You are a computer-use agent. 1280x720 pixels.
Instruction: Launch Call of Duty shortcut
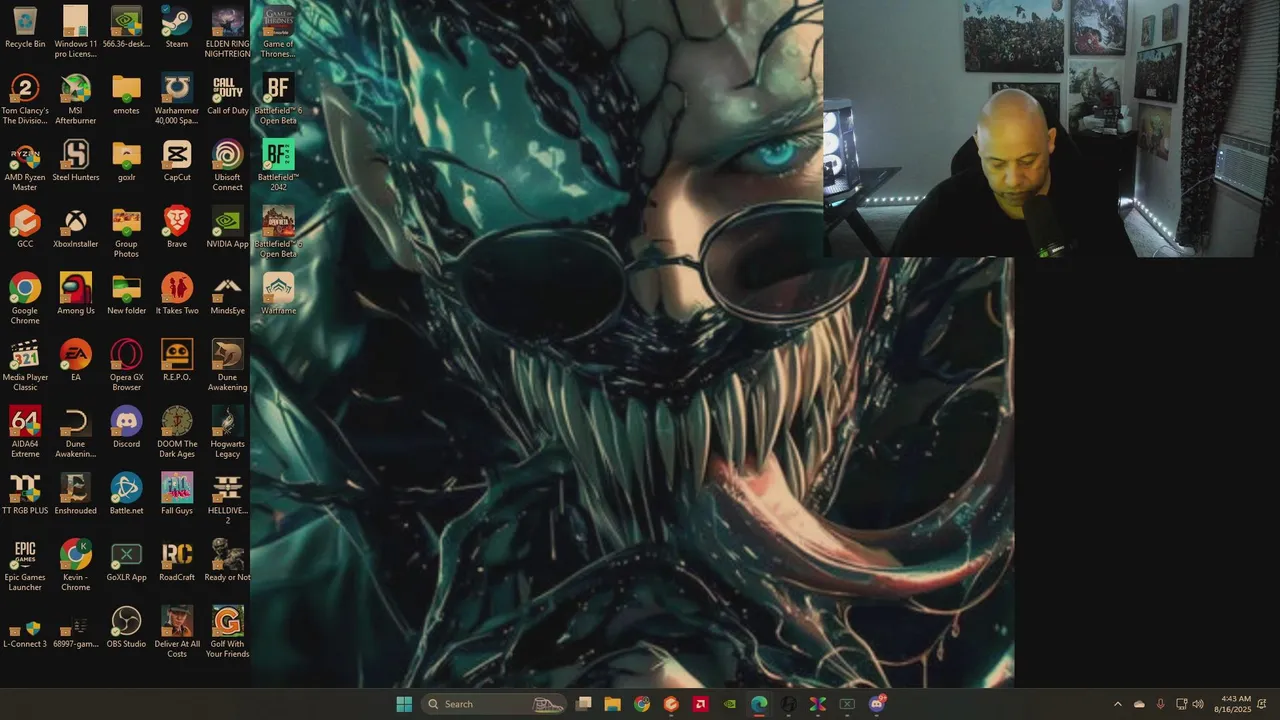(x=227, y=94)
